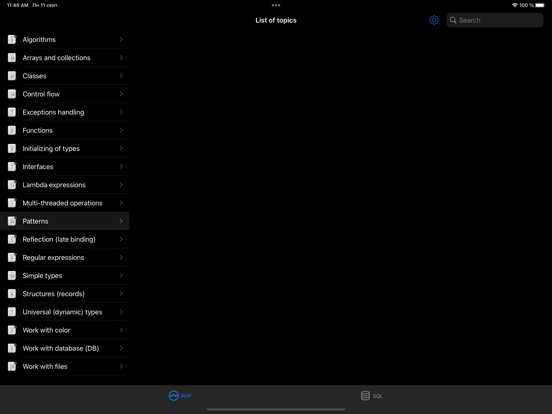552x414 pixels.
Task: Tap the three-dot multitasking menu
Action: point(276,5)
